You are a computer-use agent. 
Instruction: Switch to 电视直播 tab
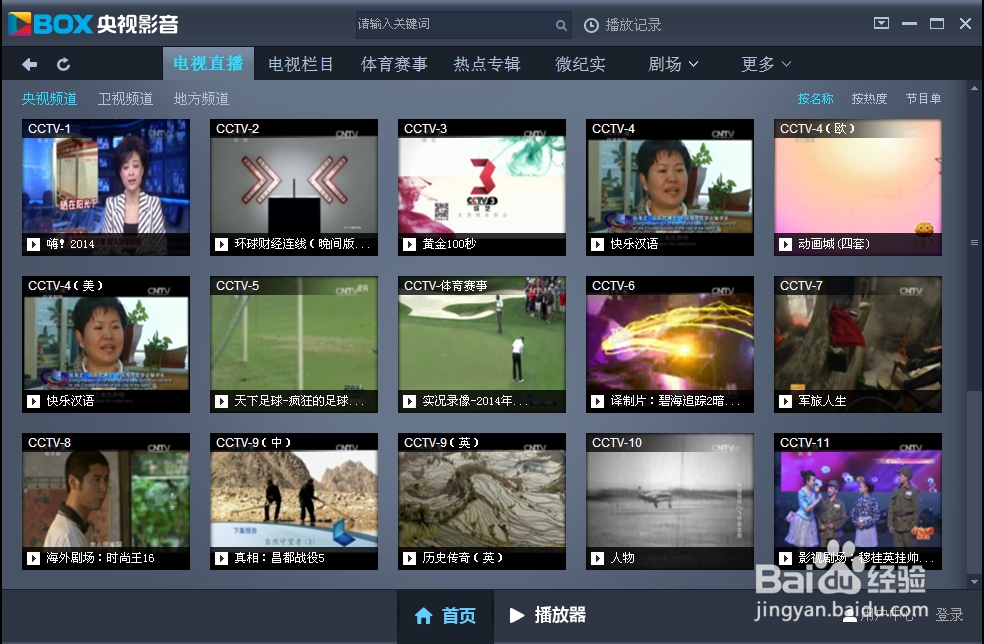208,63
